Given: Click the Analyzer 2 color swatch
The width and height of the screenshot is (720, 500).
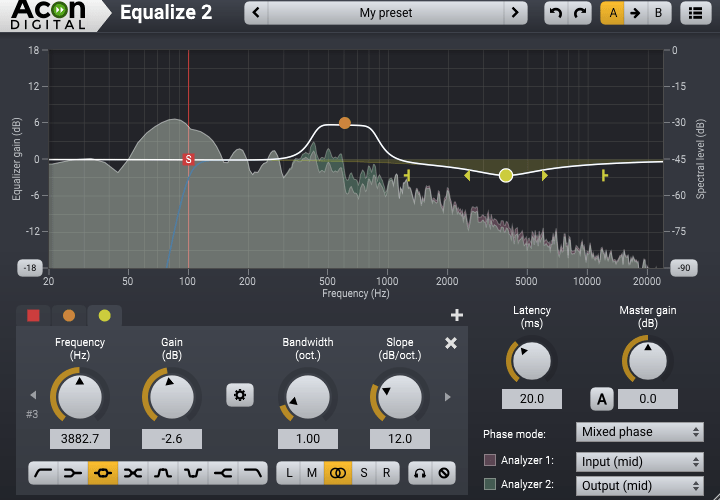Looking at the screenshot, I should point(490,484).
